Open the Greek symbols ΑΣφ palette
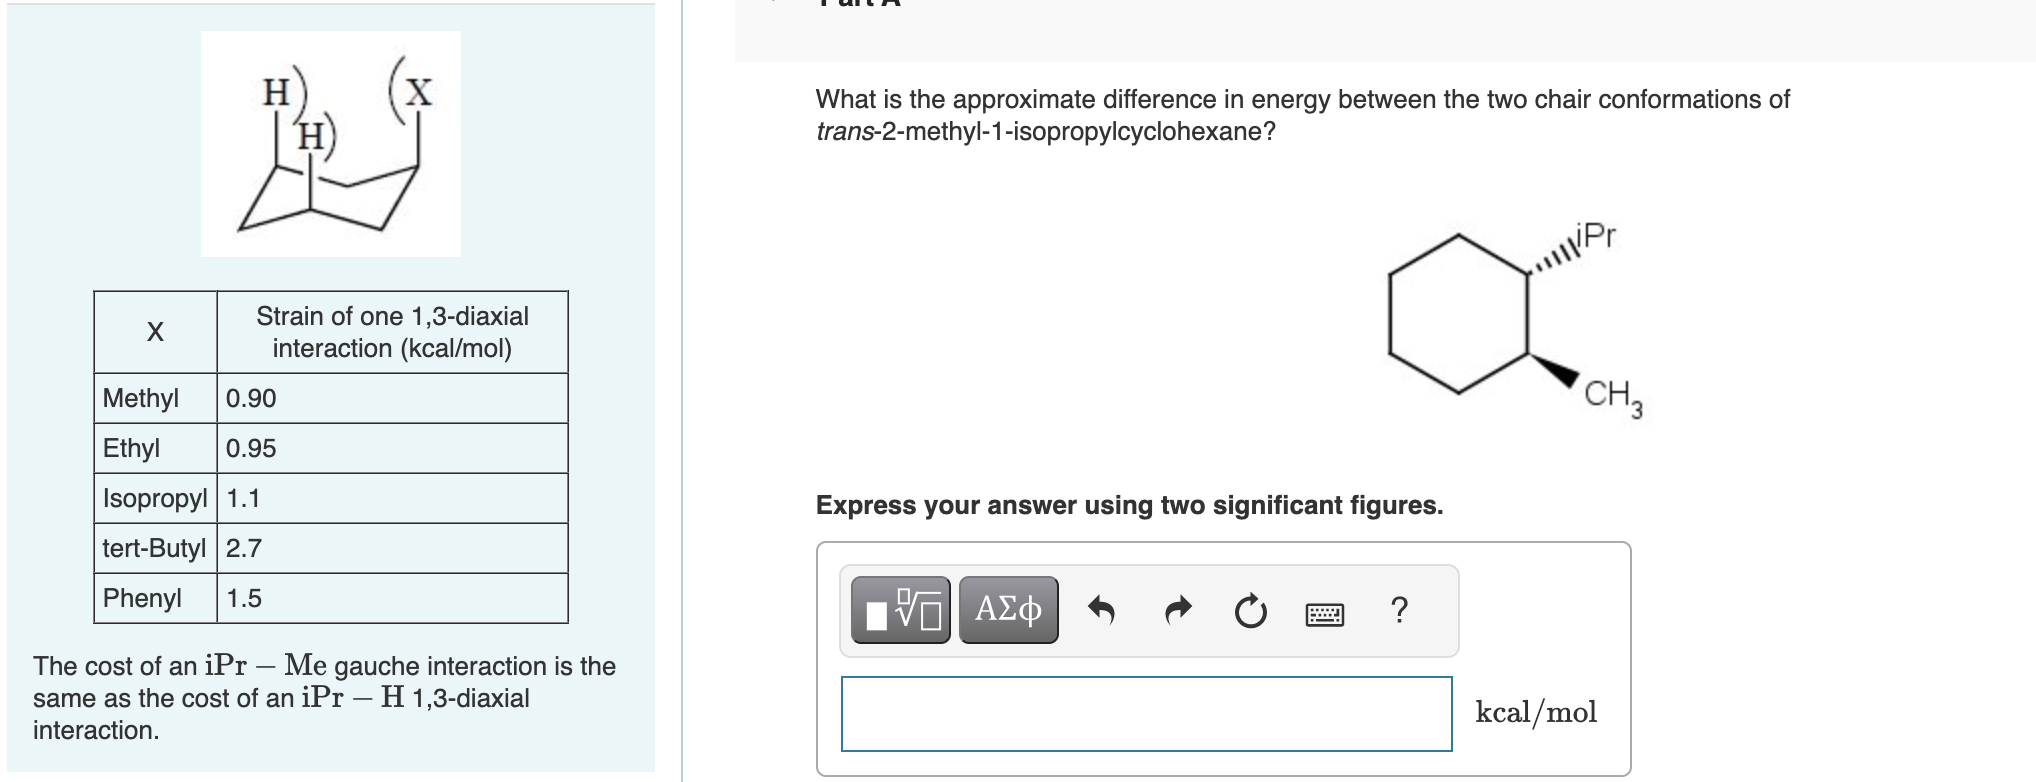 tap(1007, 610)
